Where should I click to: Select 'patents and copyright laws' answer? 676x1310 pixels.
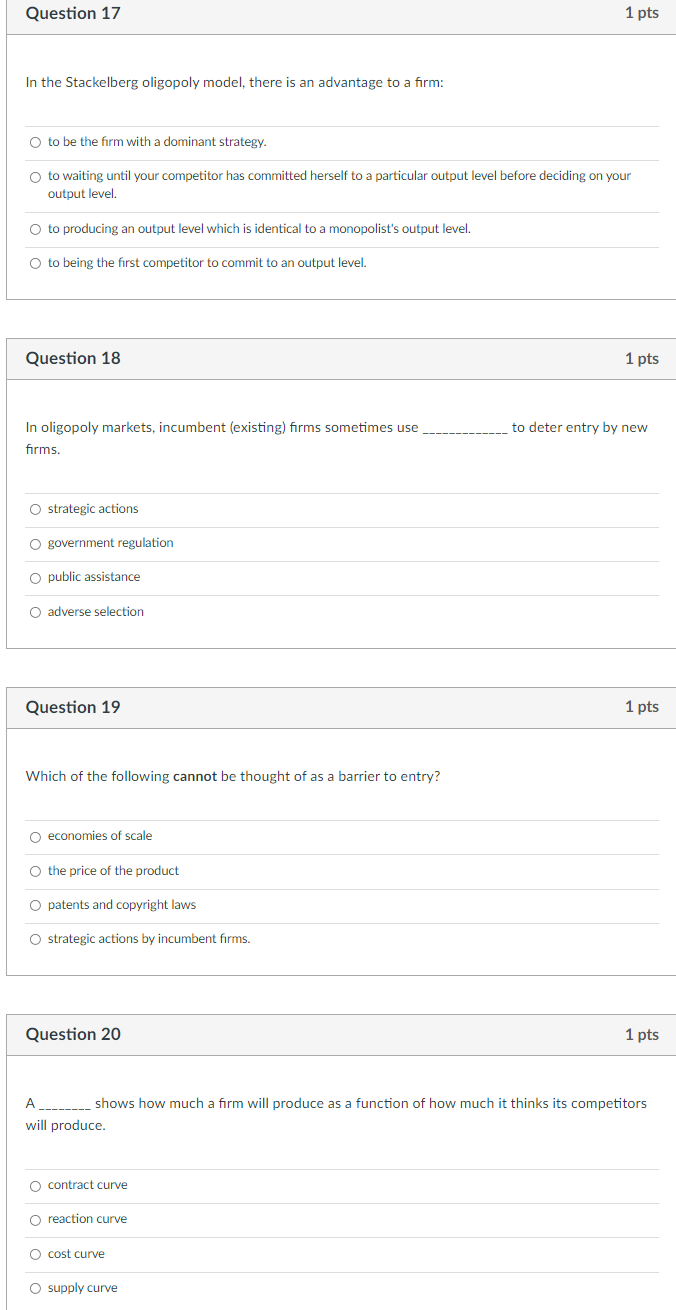click(x=35, y=904)
